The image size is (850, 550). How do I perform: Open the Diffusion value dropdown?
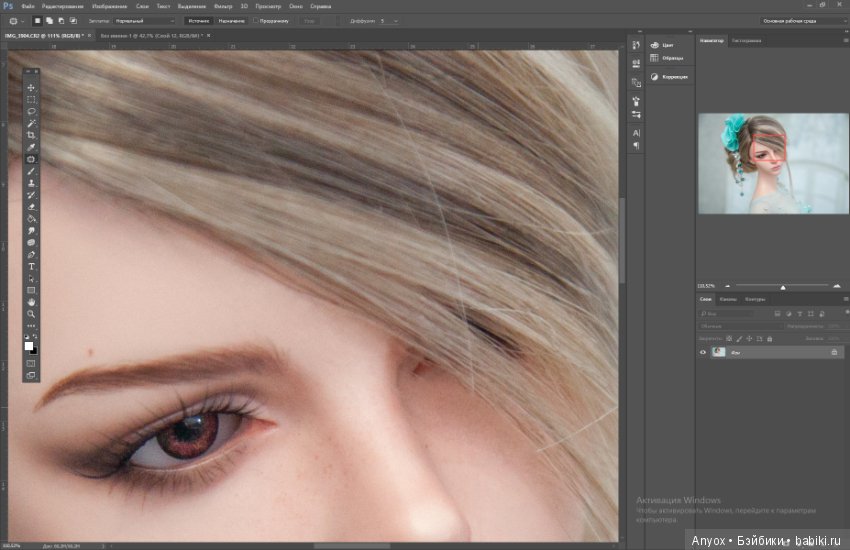click(395, 21)
